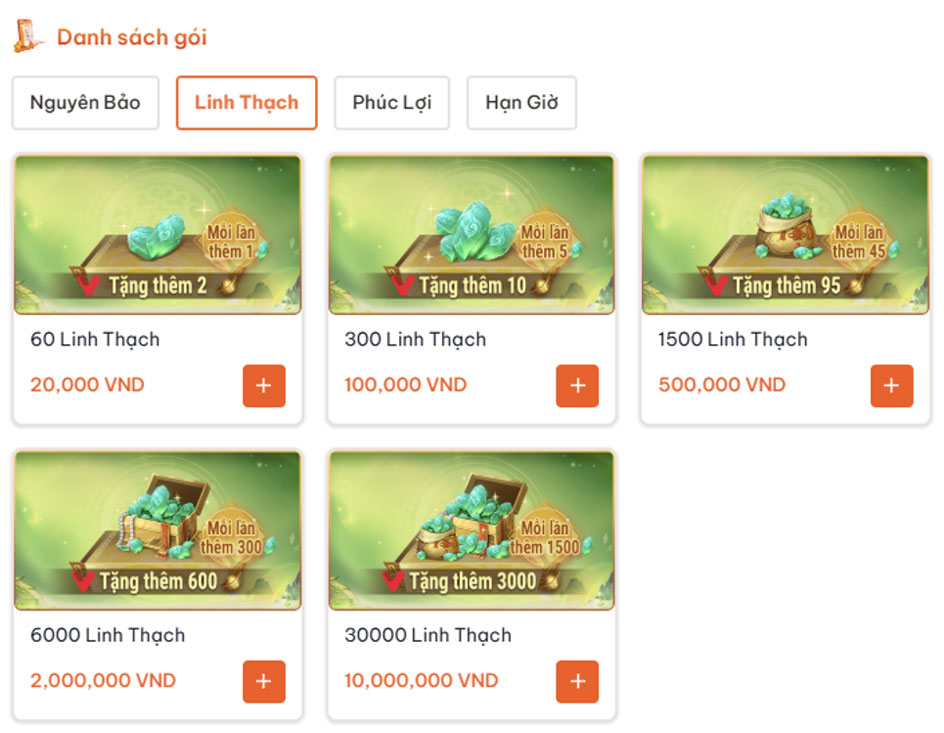Add the 60 Linh Thạch package with plus button
The height and width of the screenshot is (733, 944).
point(264,385)
